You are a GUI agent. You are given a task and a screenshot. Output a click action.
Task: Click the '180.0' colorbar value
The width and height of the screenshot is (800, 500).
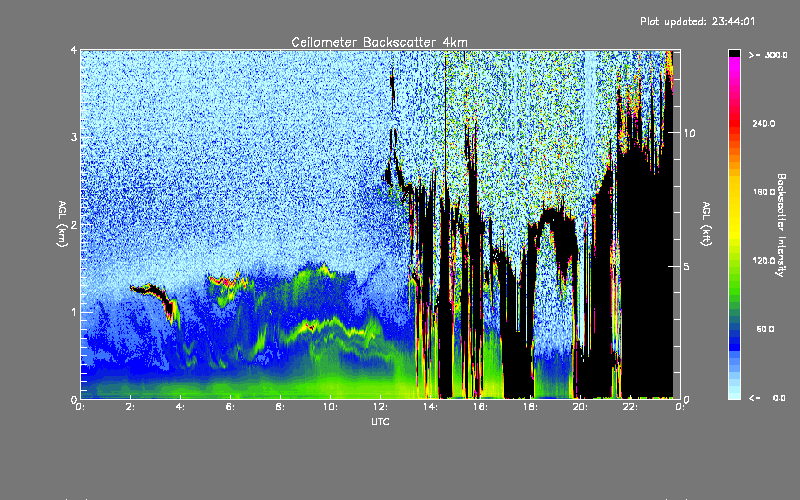(764, 192)
